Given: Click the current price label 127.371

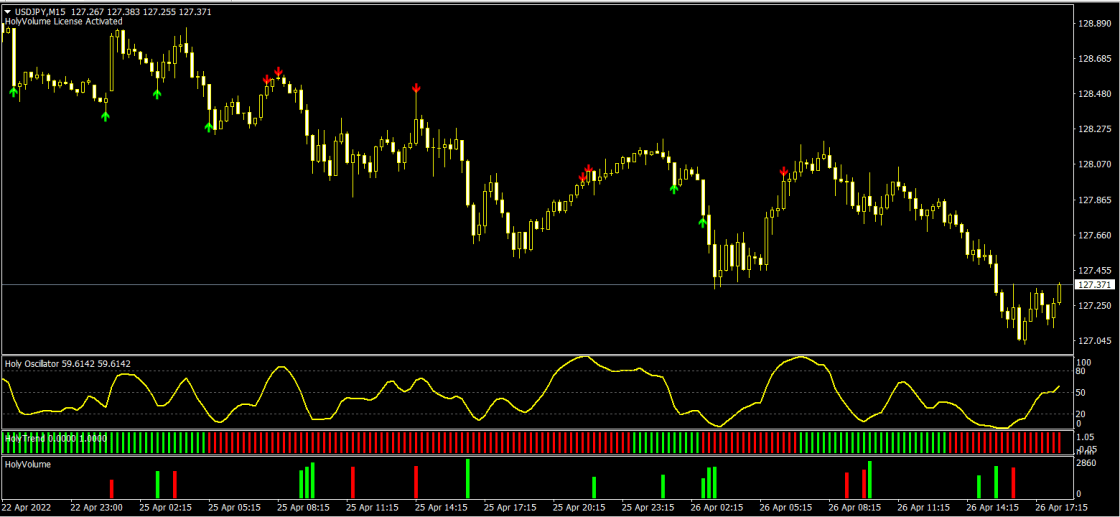Looking at the screenshot, I should [1091, 285].
